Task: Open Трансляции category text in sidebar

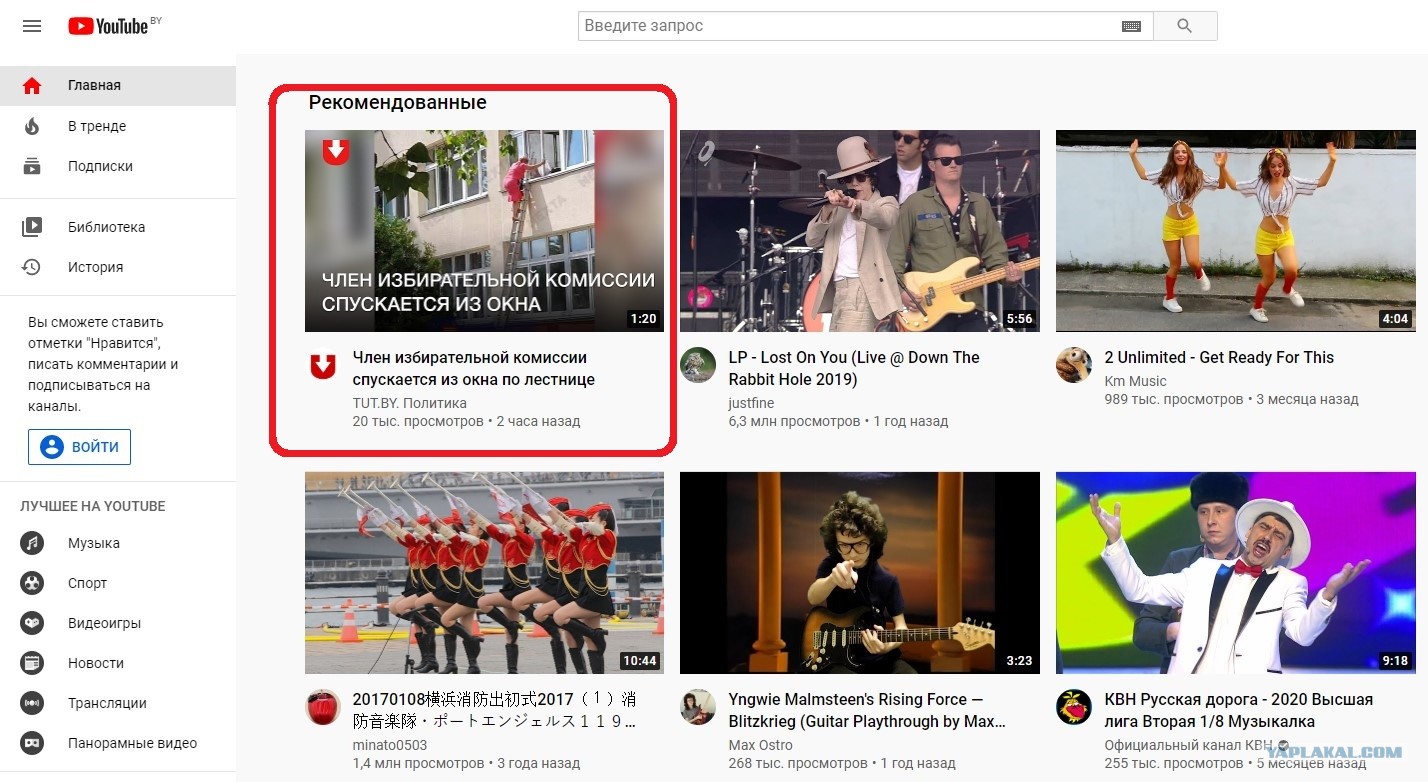Action: (107, 703)
